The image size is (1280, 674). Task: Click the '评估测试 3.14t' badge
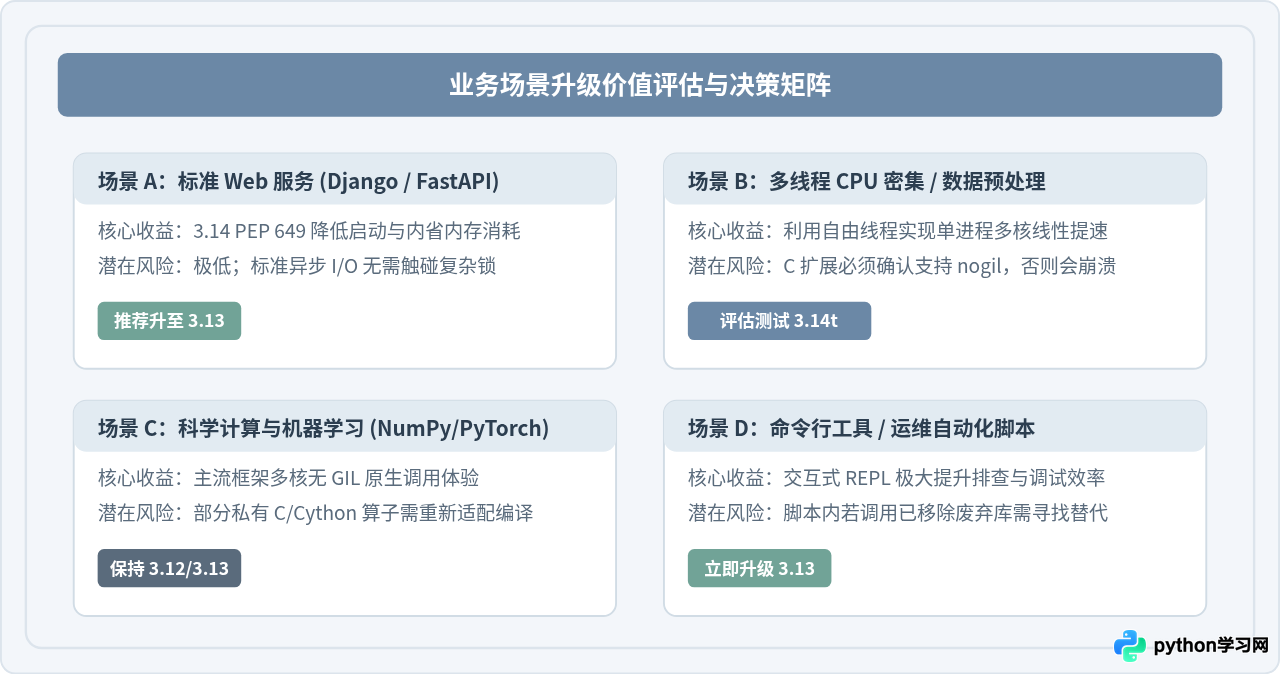(779, 321)
